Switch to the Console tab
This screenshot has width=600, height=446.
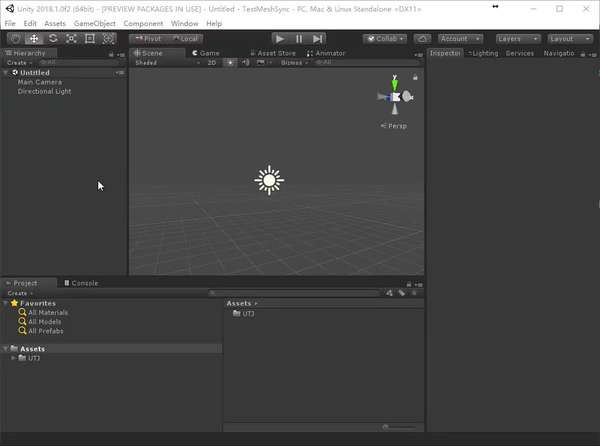pyautogui.click(x=82, y=283)
